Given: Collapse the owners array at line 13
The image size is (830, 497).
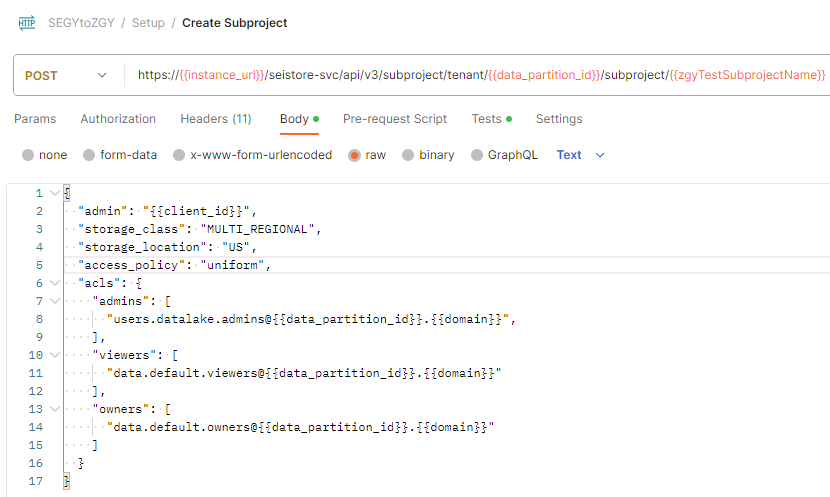Looking at the screenshot, I should [x=55, y=409].
